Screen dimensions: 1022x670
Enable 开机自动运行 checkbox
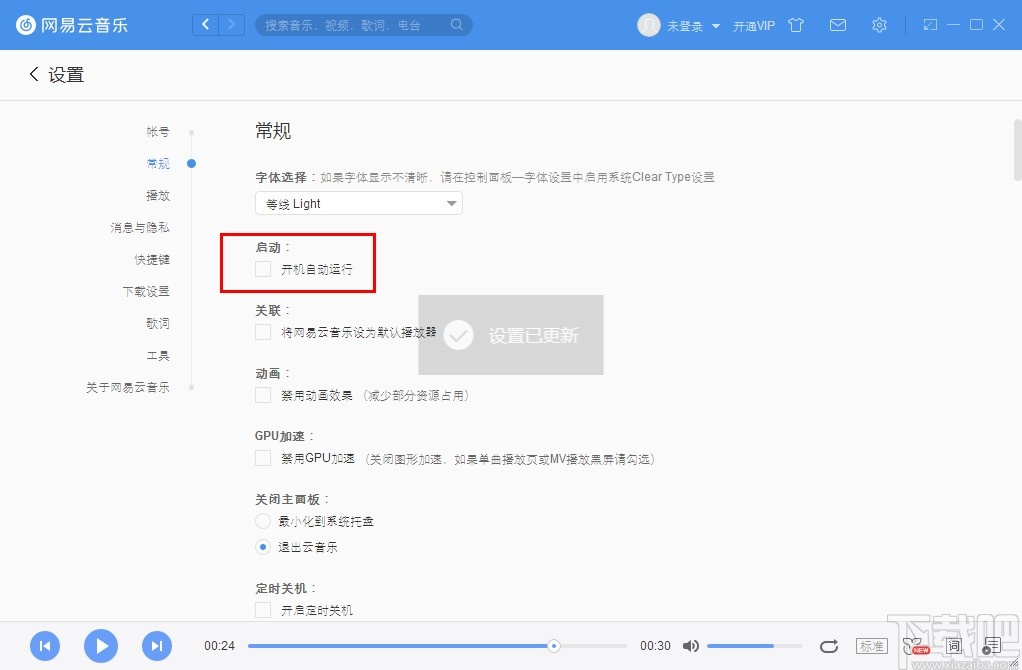pos(263,269)
